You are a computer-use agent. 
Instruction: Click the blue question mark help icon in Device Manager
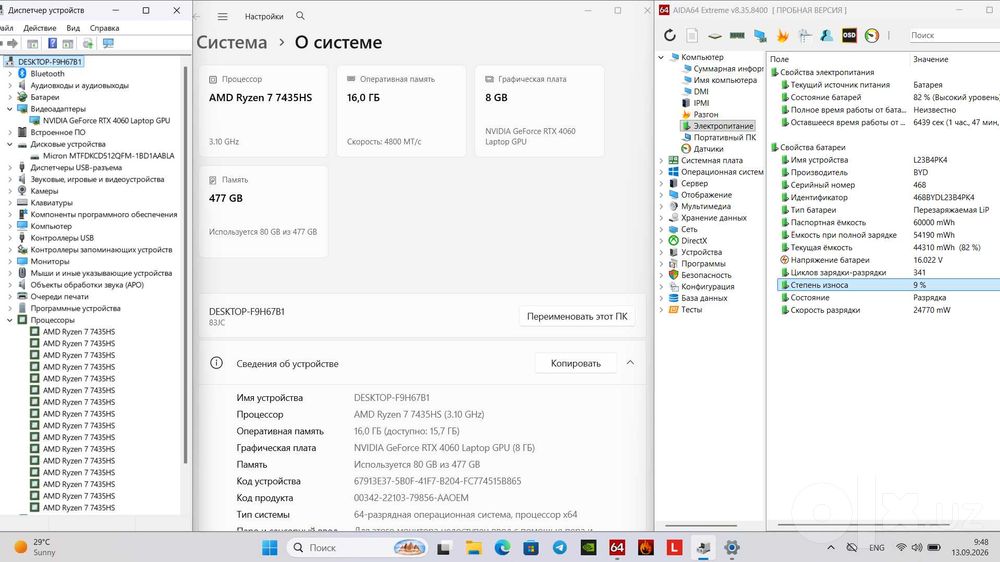pos(52,43)
